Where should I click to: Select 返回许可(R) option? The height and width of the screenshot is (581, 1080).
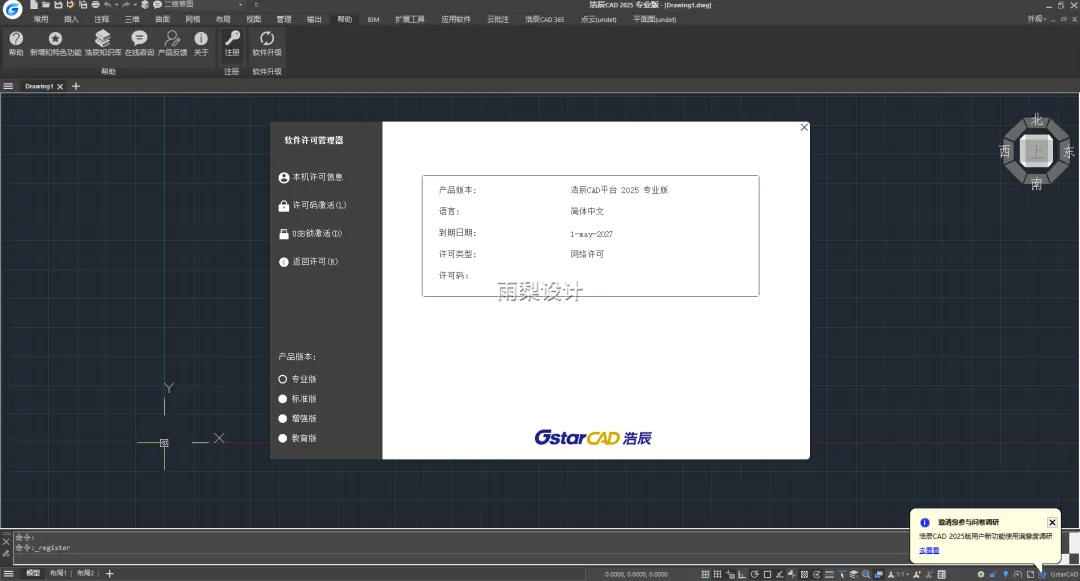308,262
